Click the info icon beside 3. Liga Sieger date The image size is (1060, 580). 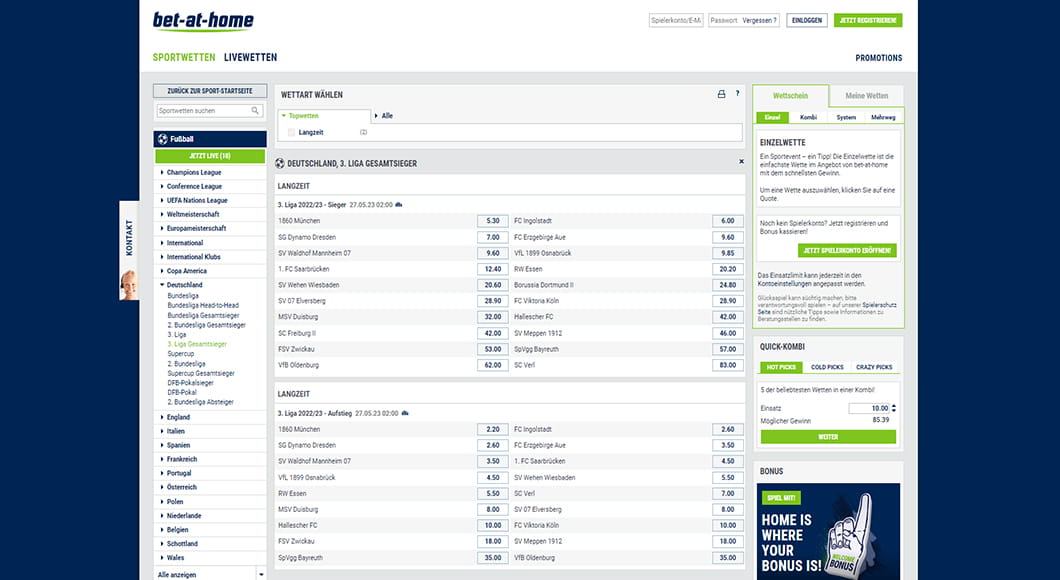399,204
